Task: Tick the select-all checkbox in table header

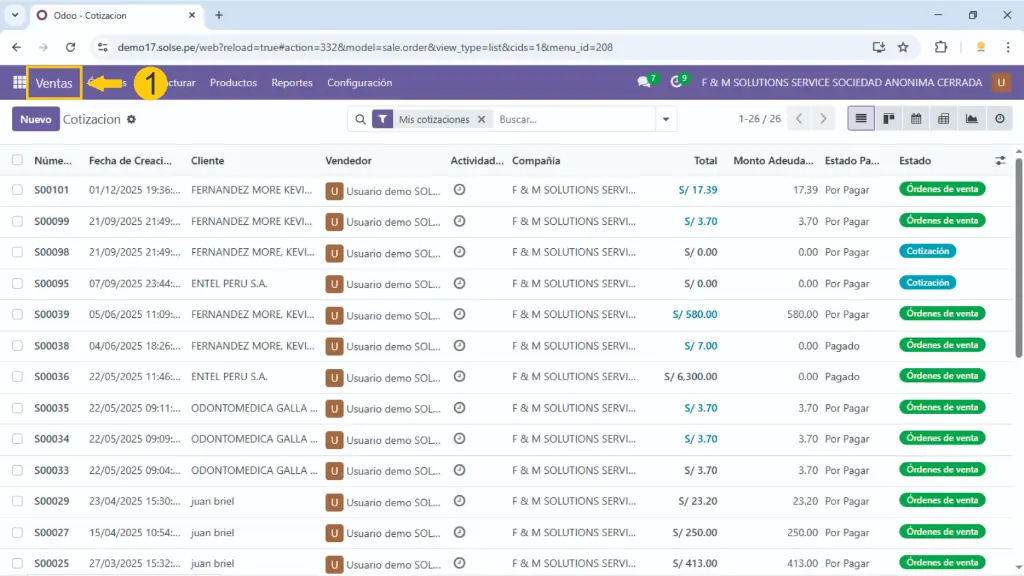Action: click(17, 160)
